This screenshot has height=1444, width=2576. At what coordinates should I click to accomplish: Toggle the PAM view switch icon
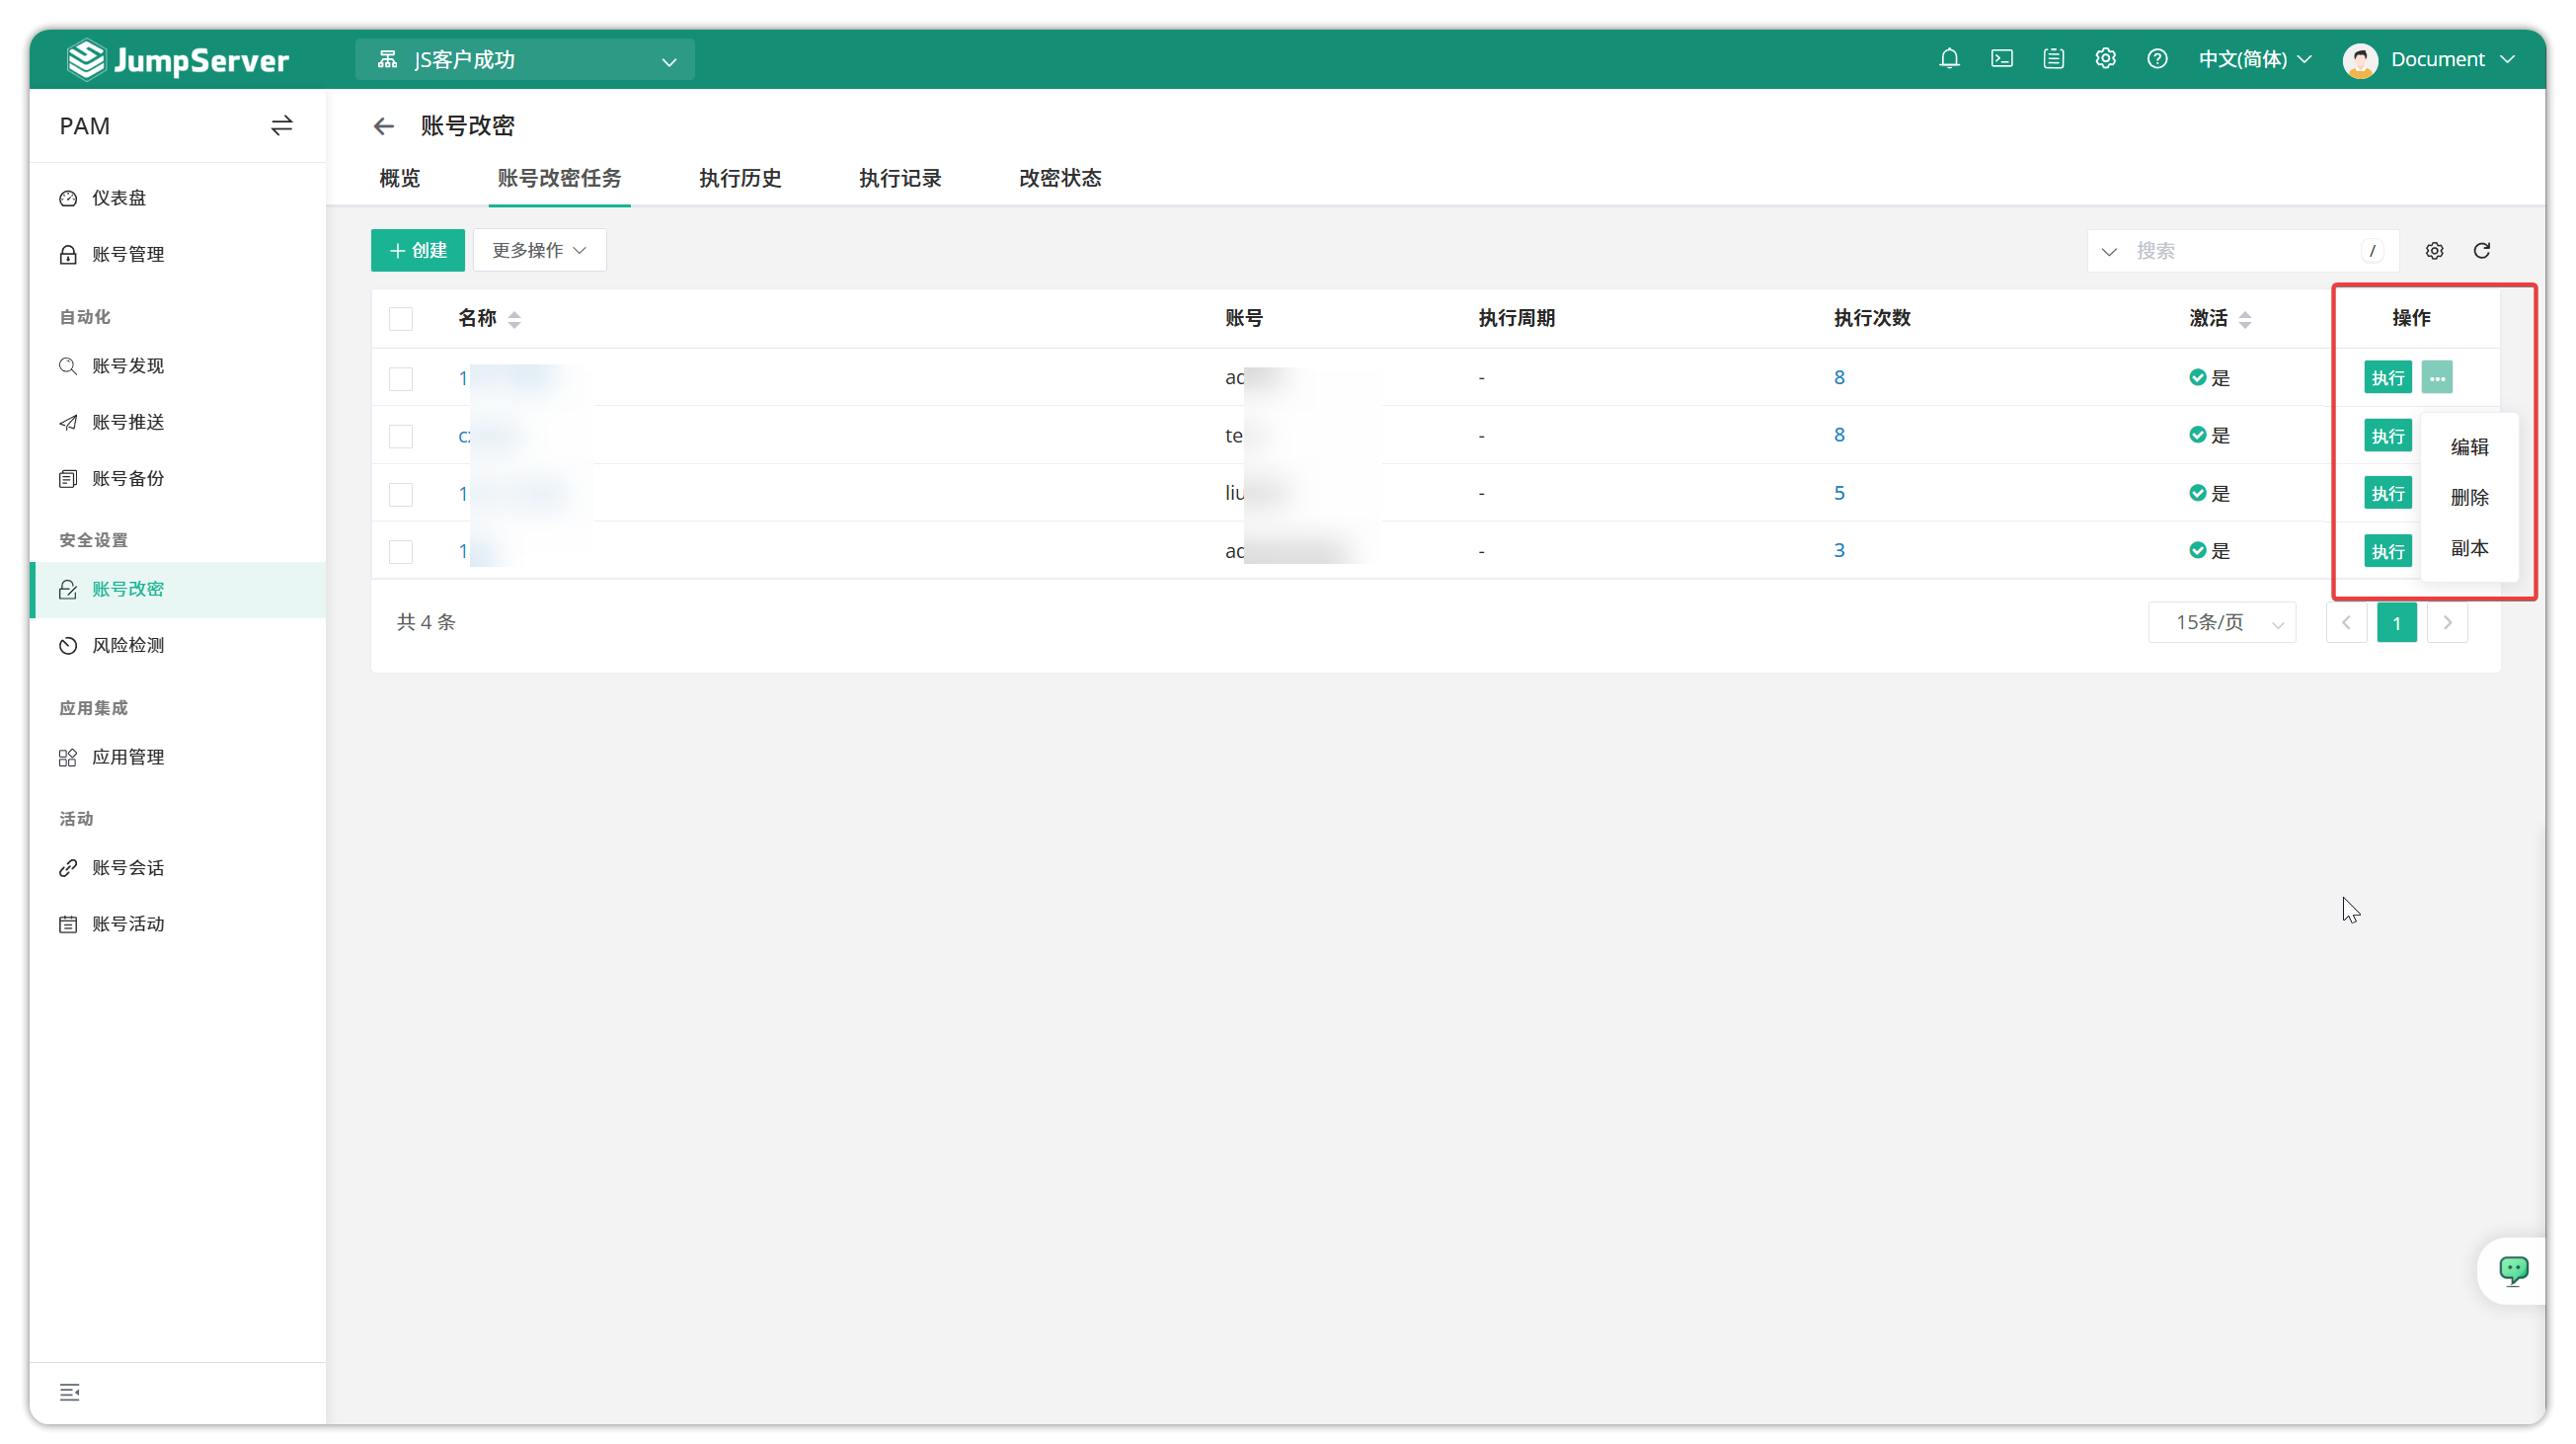[281, 125]
